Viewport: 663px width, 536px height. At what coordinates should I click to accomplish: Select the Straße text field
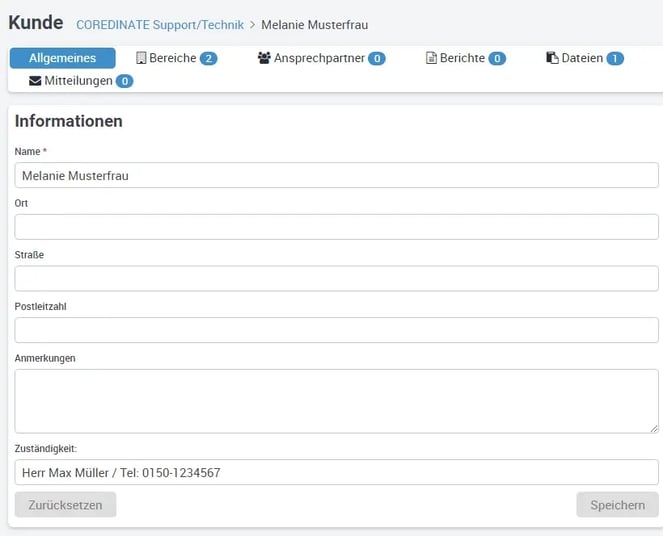pyautogui.click(x=336, y=278)
